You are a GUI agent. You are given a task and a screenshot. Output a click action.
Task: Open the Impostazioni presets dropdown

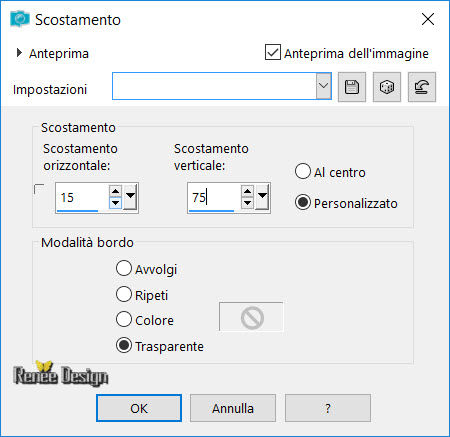point(323,86)
